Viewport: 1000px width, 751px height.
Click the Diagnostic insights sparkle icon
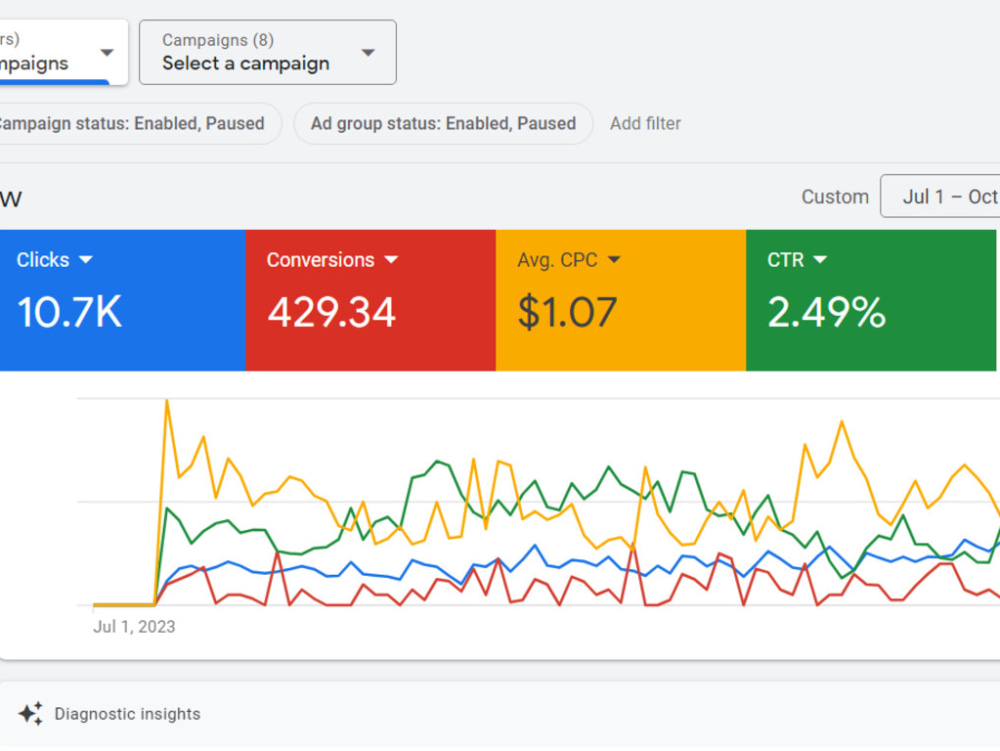(x=31, y=713)
